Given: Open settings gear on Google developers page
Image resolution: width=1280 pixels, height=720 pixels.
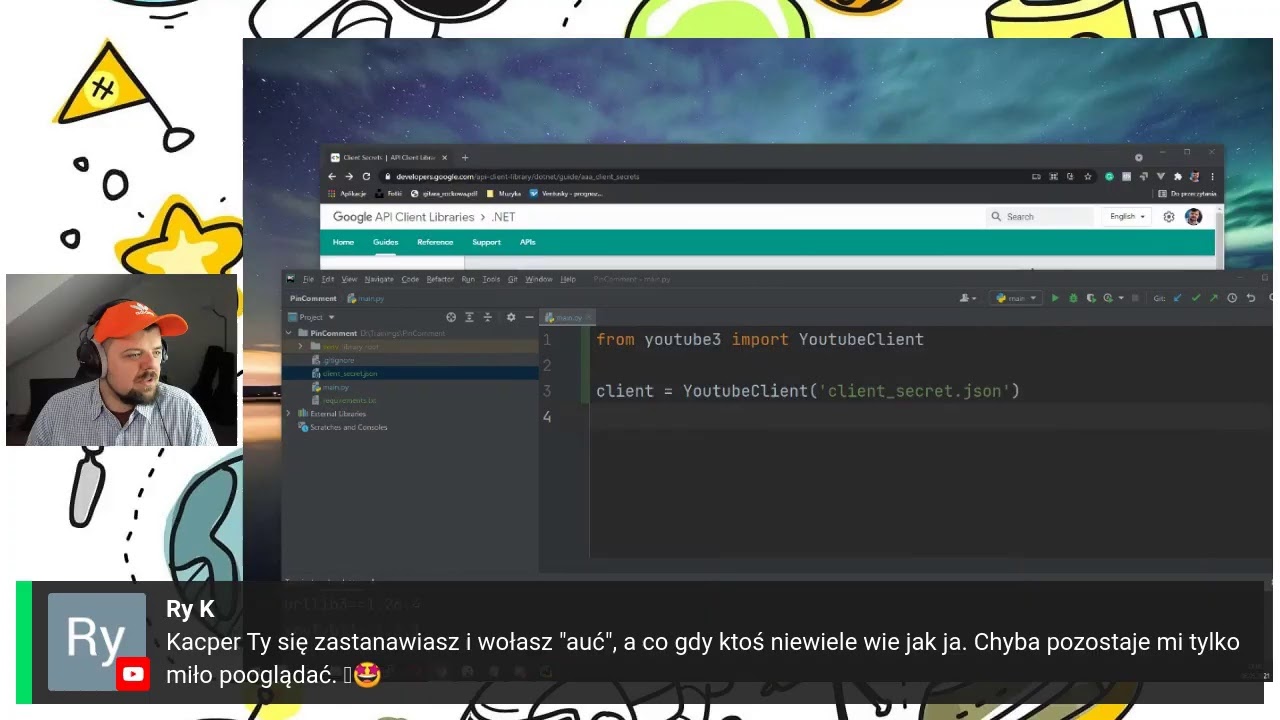Looking at the screenshot, I should [x=1168, y=217].
